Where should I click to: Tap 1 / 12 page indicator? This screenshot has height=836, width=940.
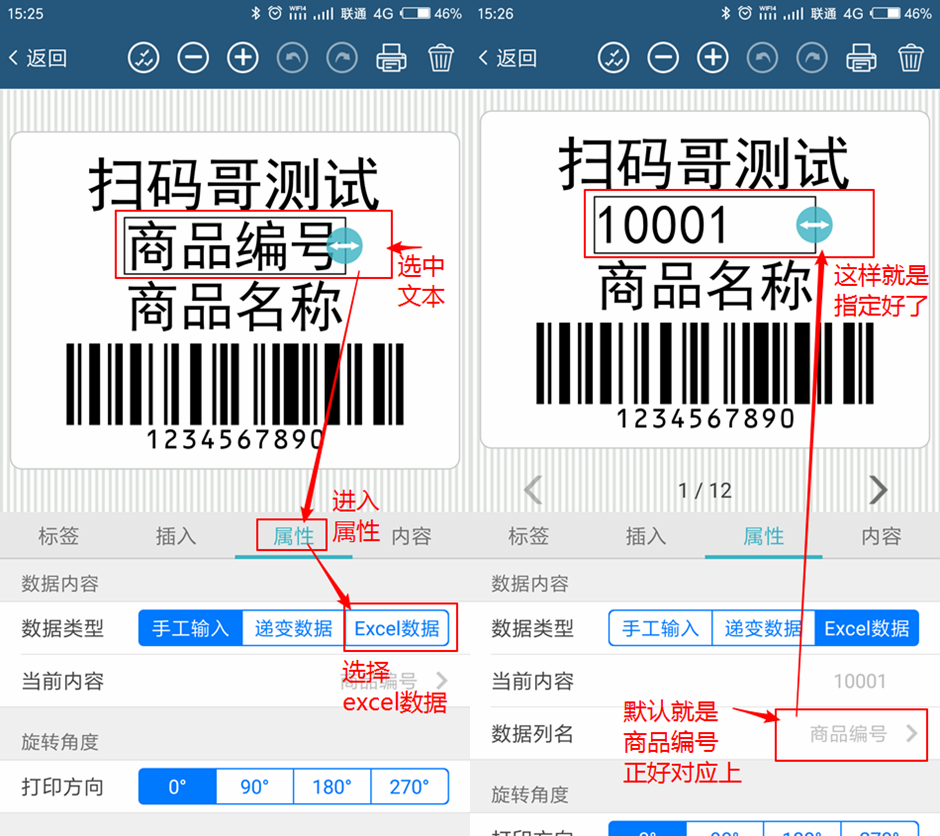[x=705, y=490]
